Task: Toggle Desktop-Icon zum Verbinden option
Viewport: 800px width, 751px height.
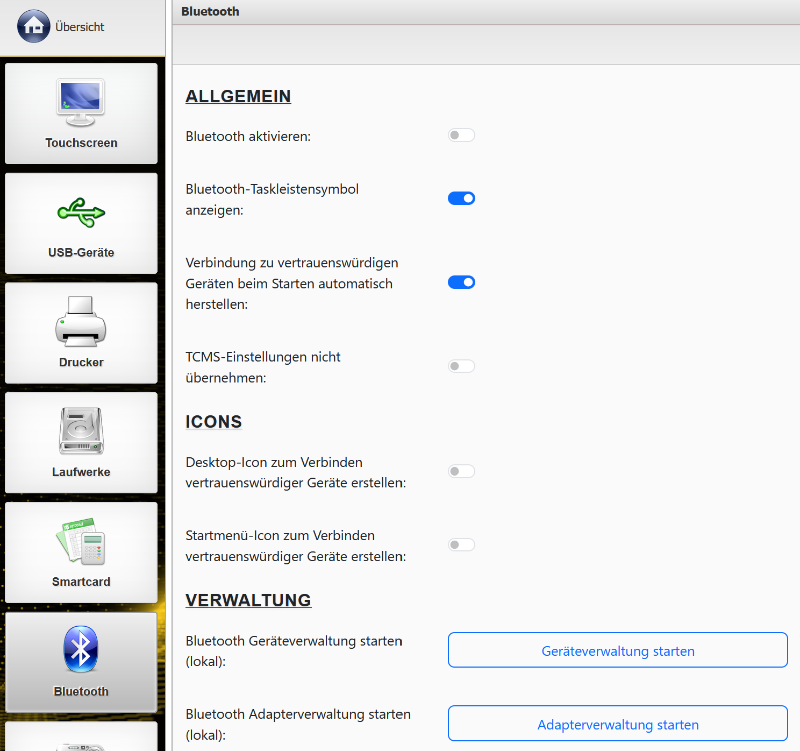Action: click(461, 471)
